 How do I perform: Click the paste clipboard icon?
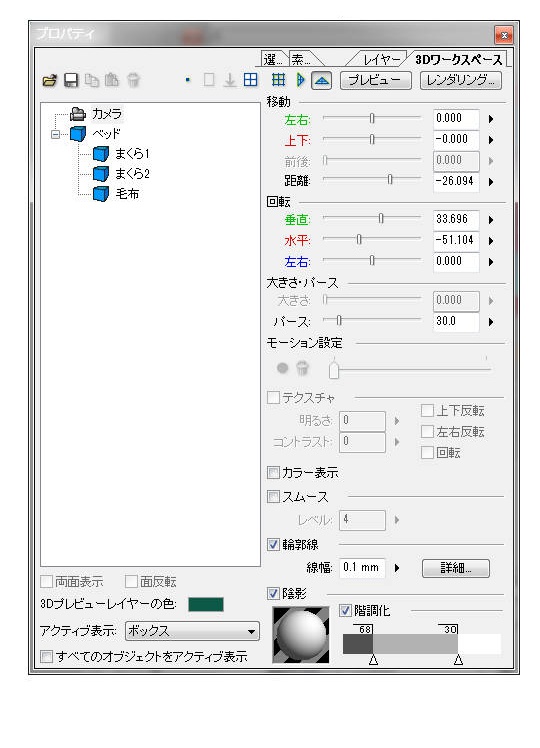[x=112, y=80]
